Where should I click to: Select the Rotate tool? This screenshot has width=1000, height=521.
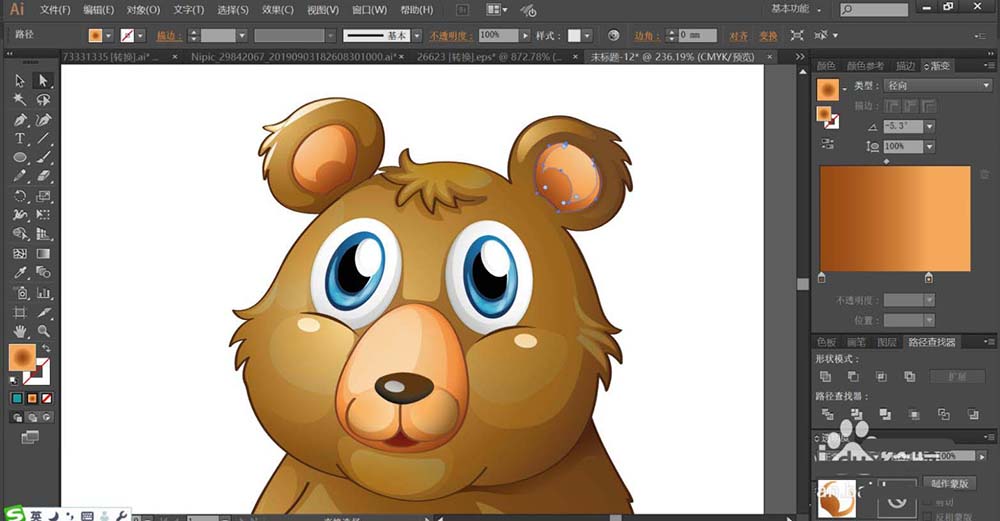click(20, 196)
